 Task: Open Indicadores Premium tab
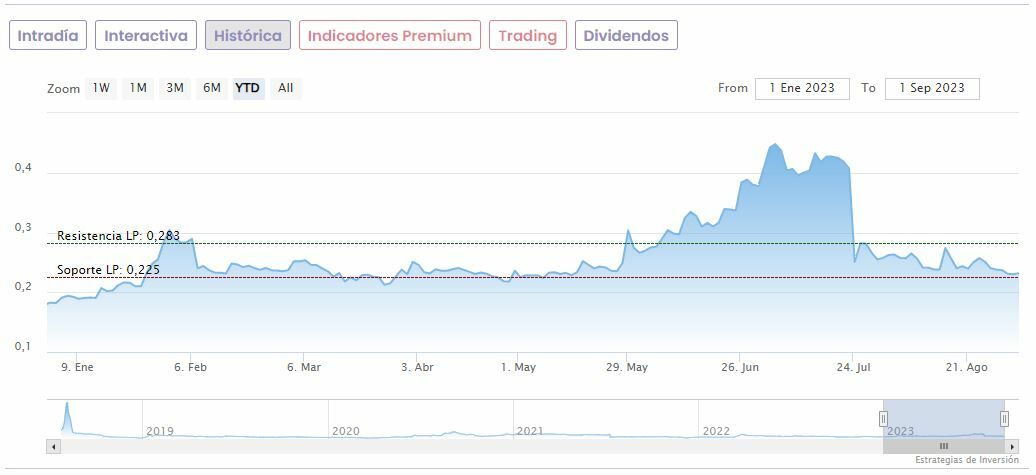click(389, 36)
